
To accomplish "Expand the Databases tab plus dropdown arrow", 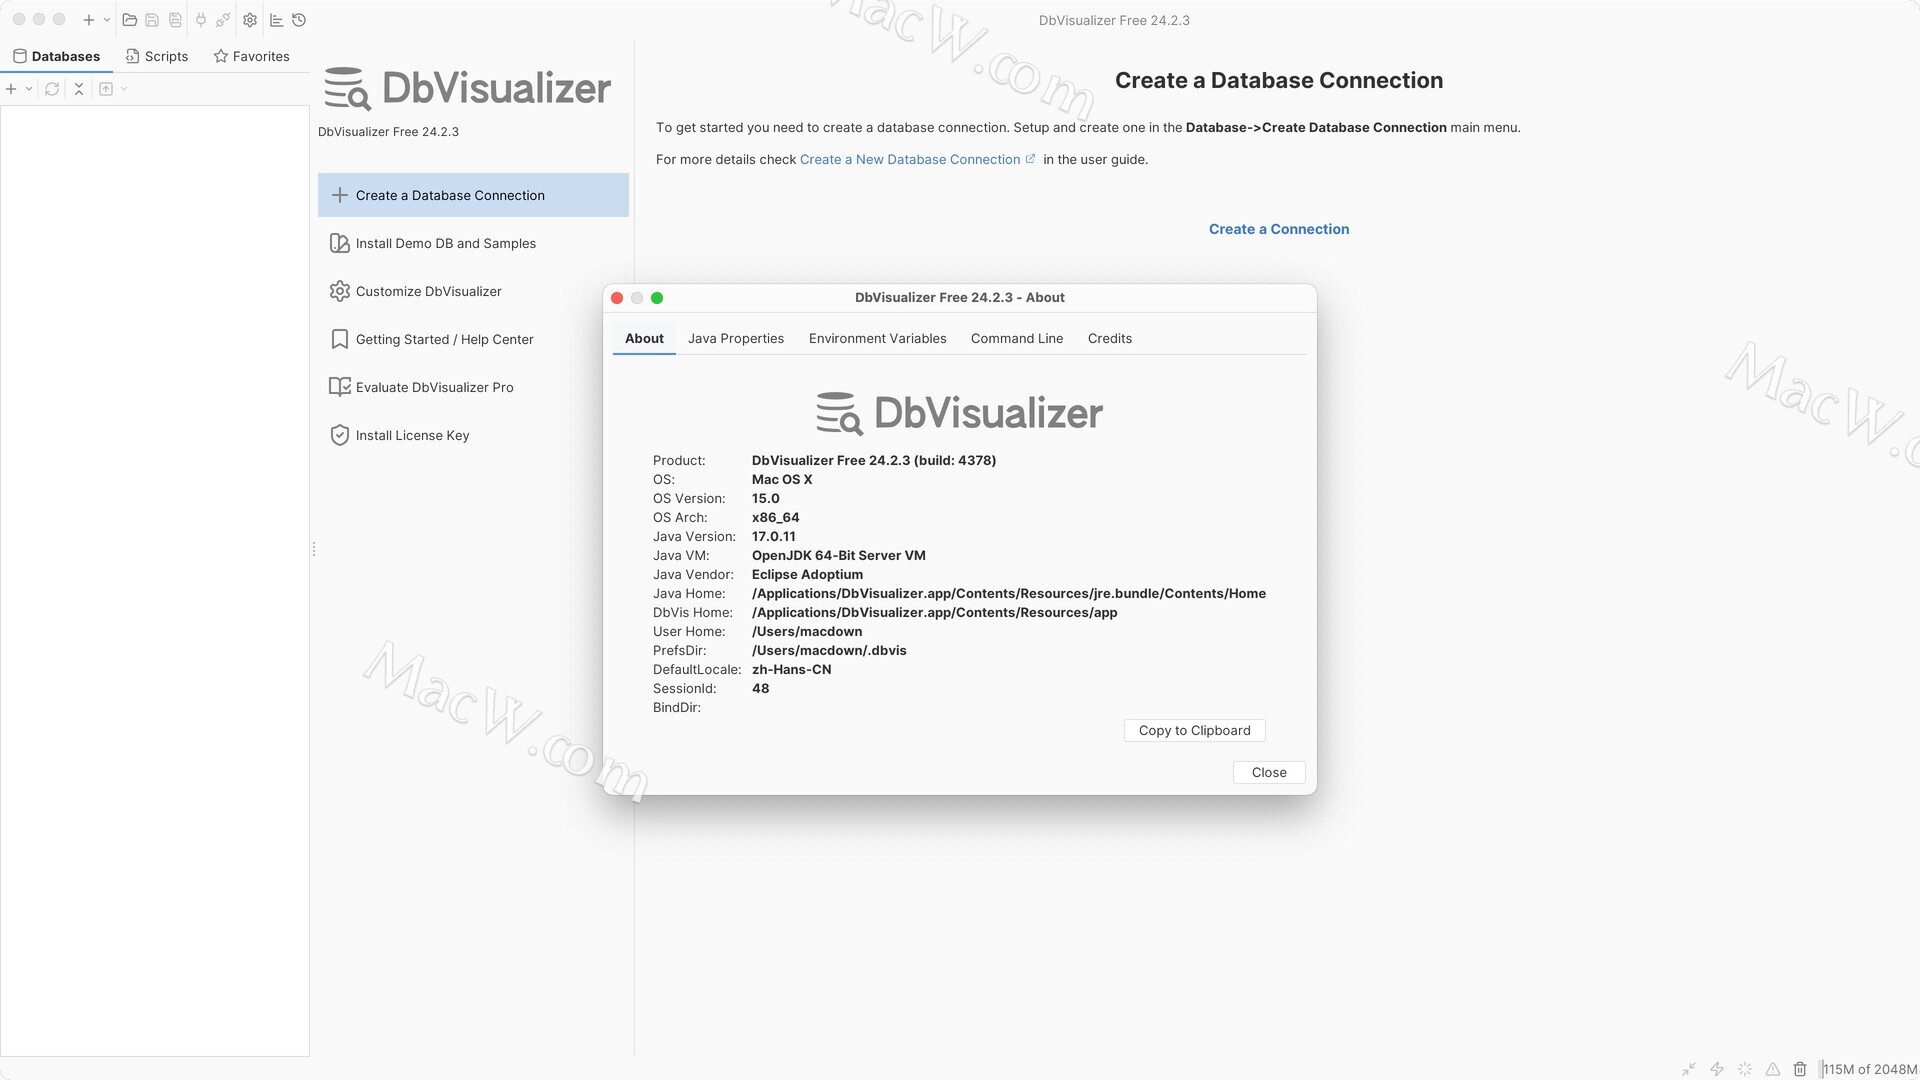I will [x=29, y=89].
